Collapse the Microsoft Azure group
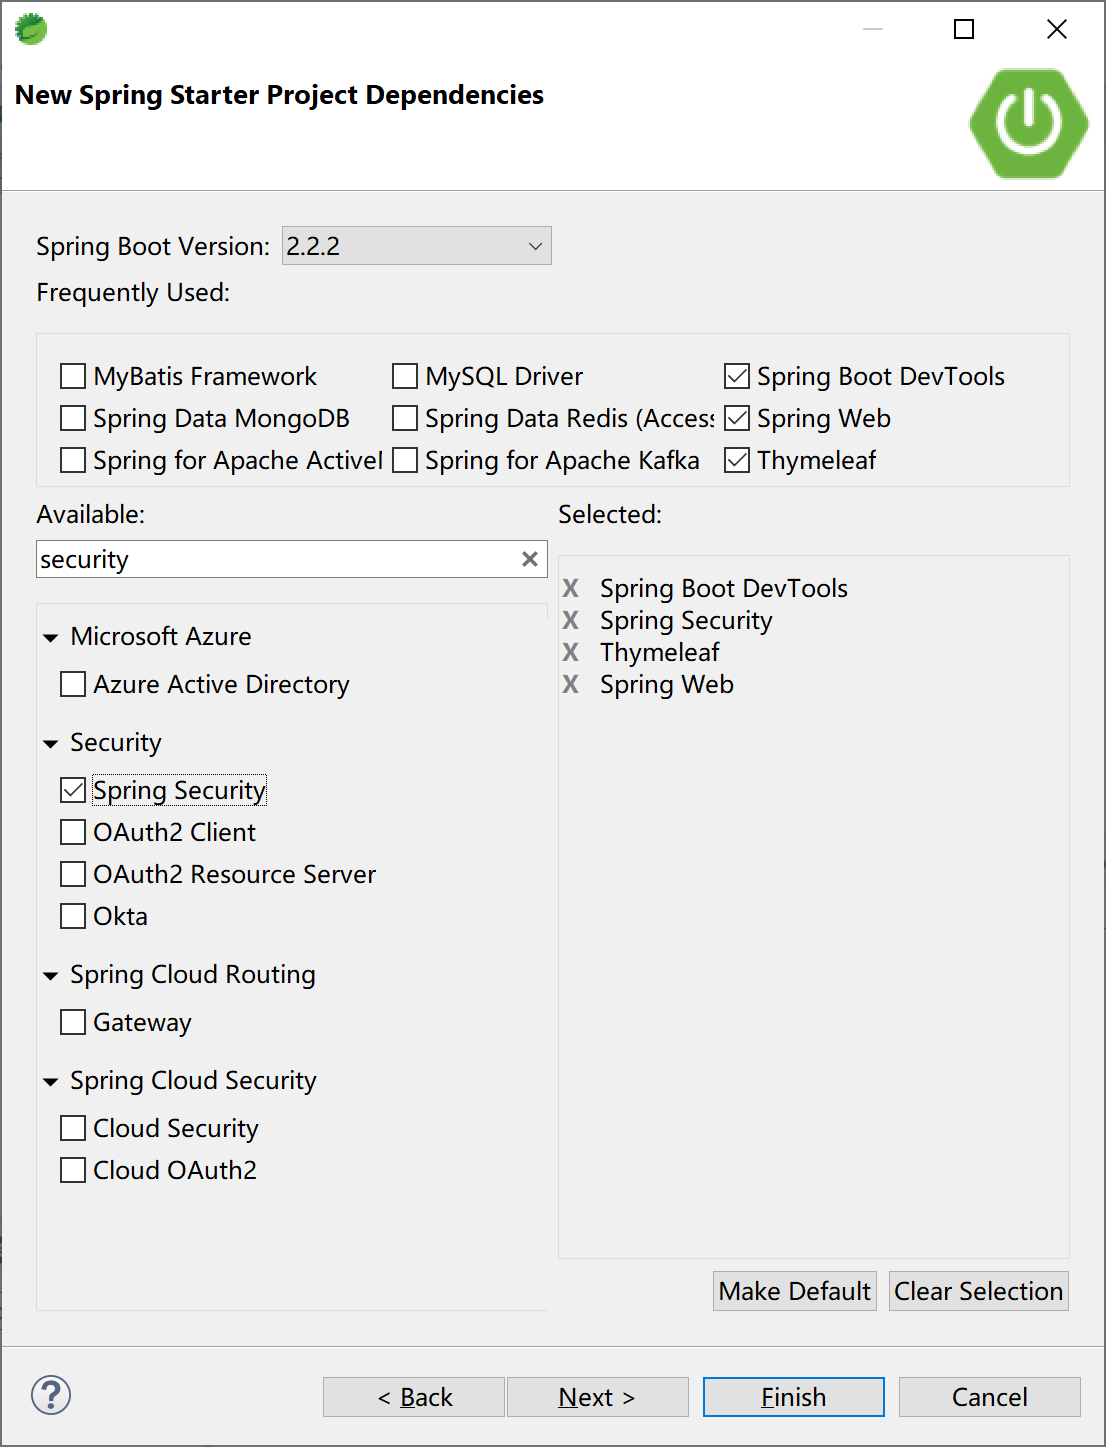Screen dimensions: 1106x1447 [51, 637]
